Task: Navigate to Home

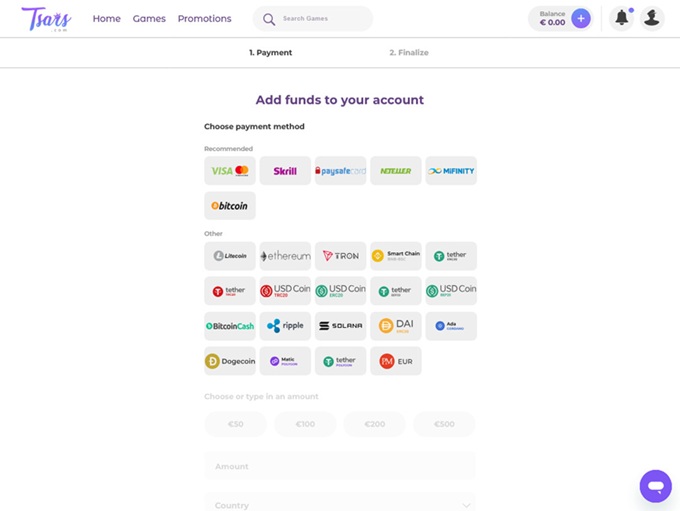Action: tap(106, 19)
